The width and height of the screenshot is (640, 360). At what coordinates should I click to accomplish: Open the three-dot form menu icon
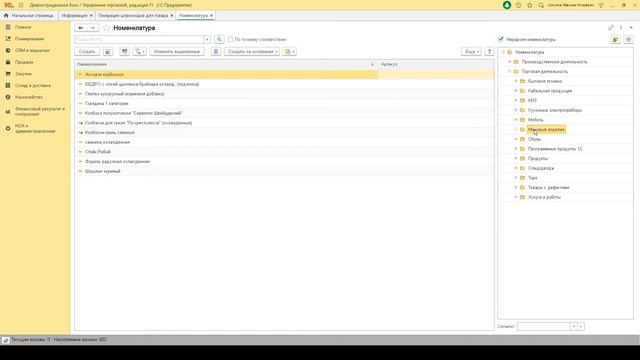coord(621,27)
